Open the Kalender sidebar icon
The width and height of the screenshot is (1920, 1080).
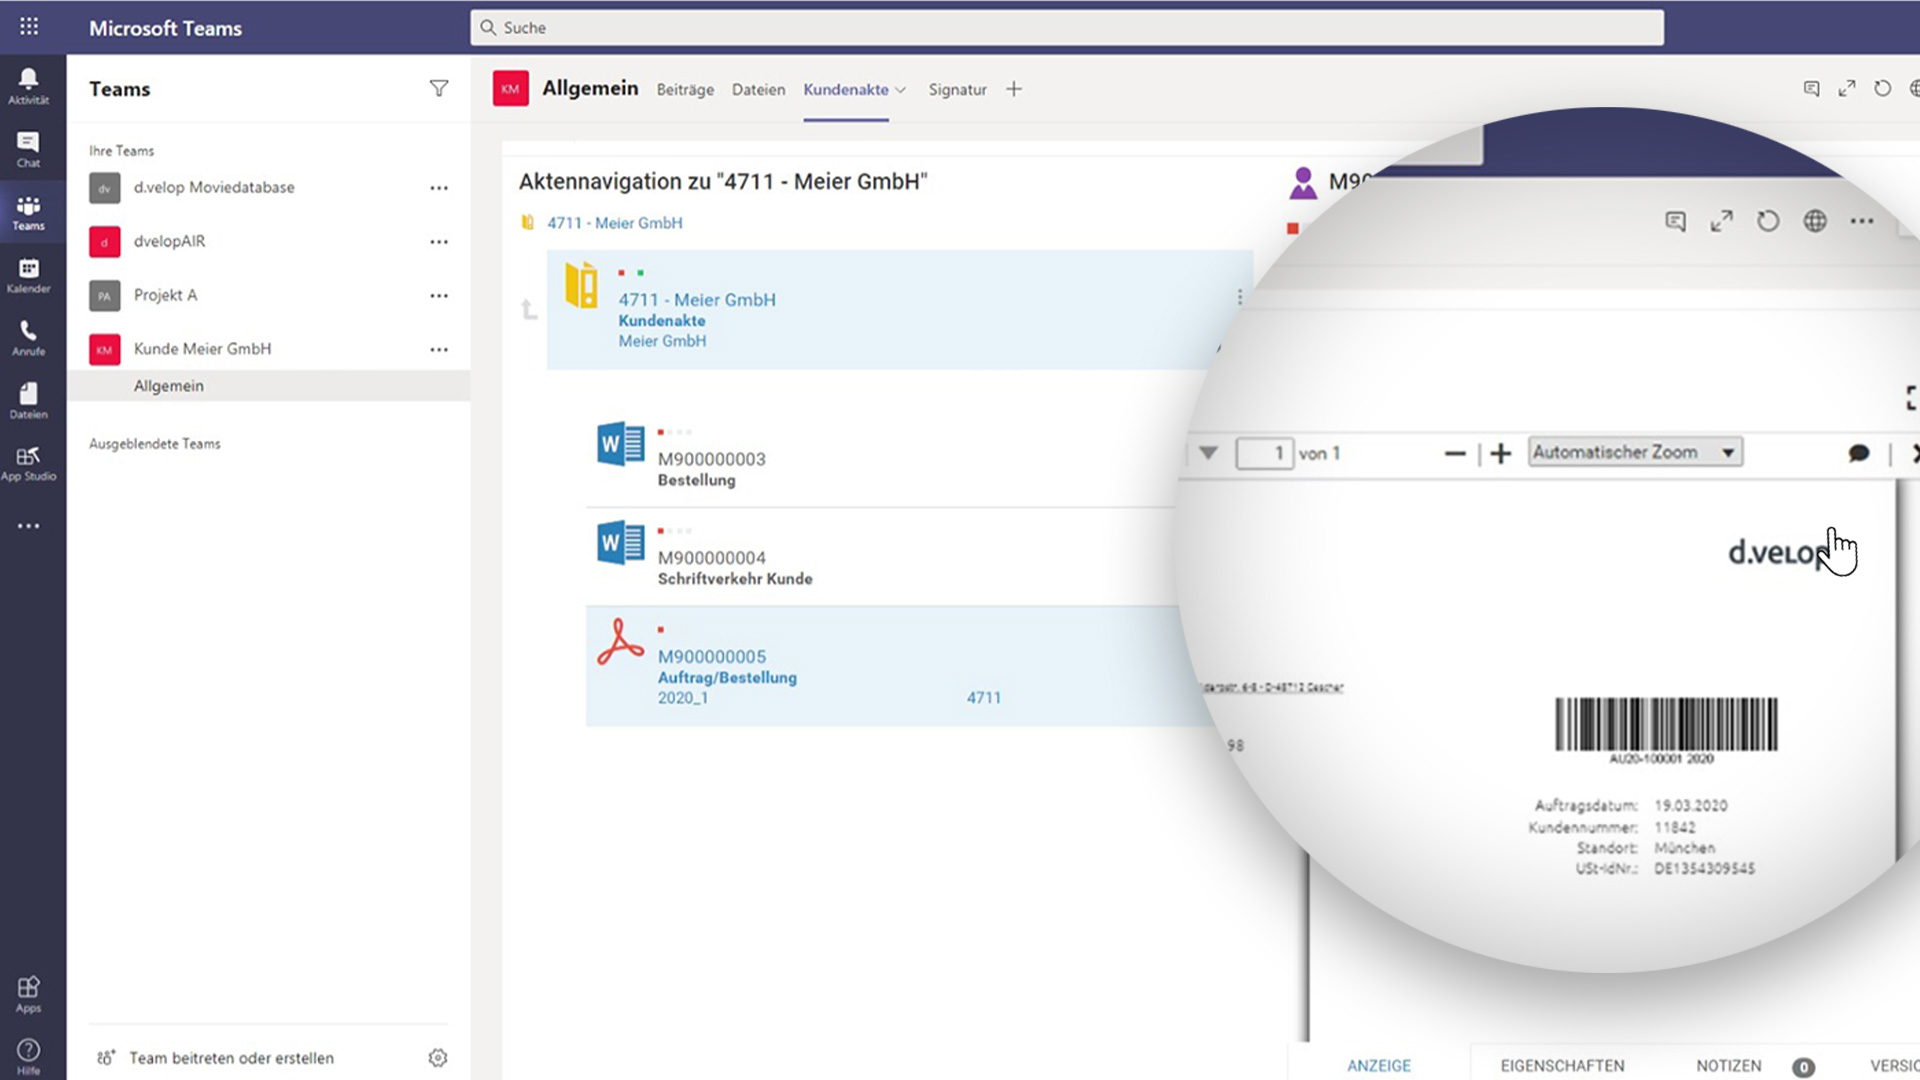pos(28,275)
